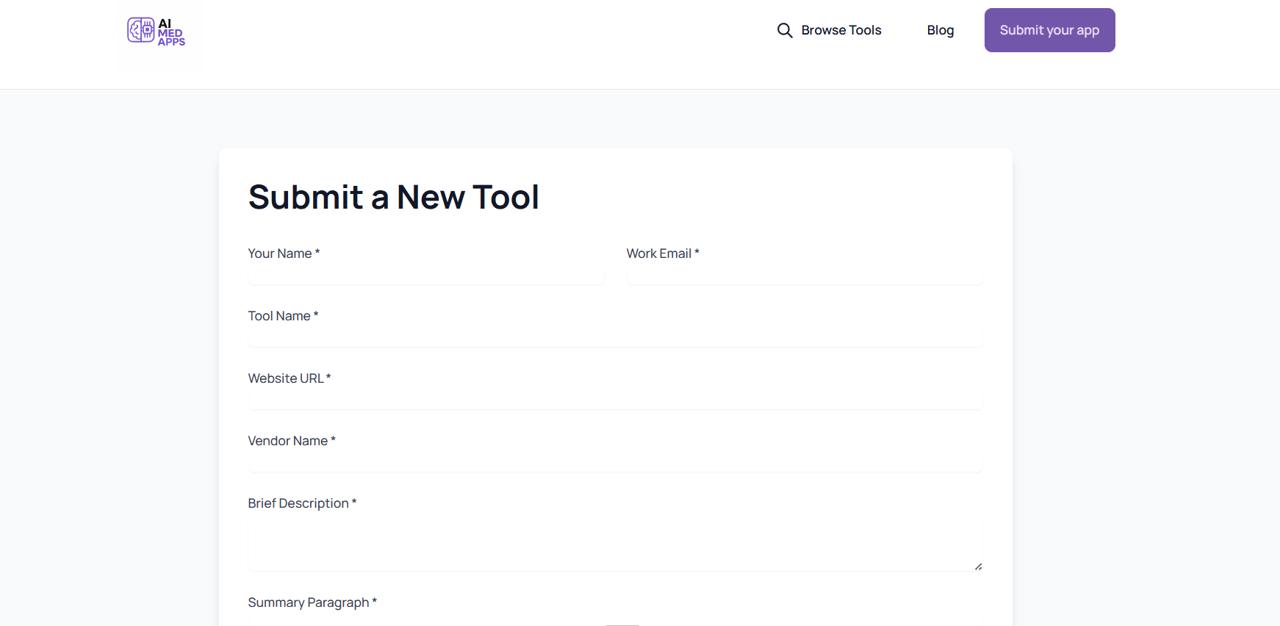The height and width of the screenshot is (626, 1280).
Task: Click the Tool Name label
Action: [x=282, y=316]
